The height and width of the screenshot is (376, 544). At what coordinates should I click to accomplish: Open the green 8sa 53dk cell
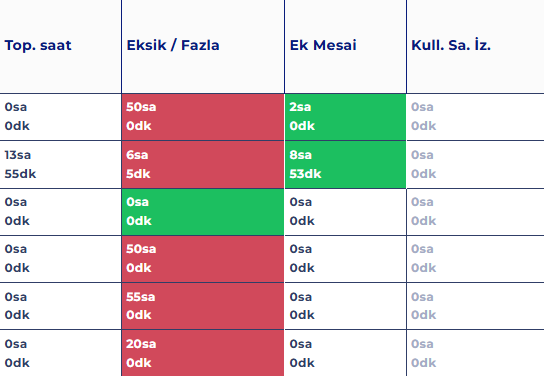tap(345, 164)
